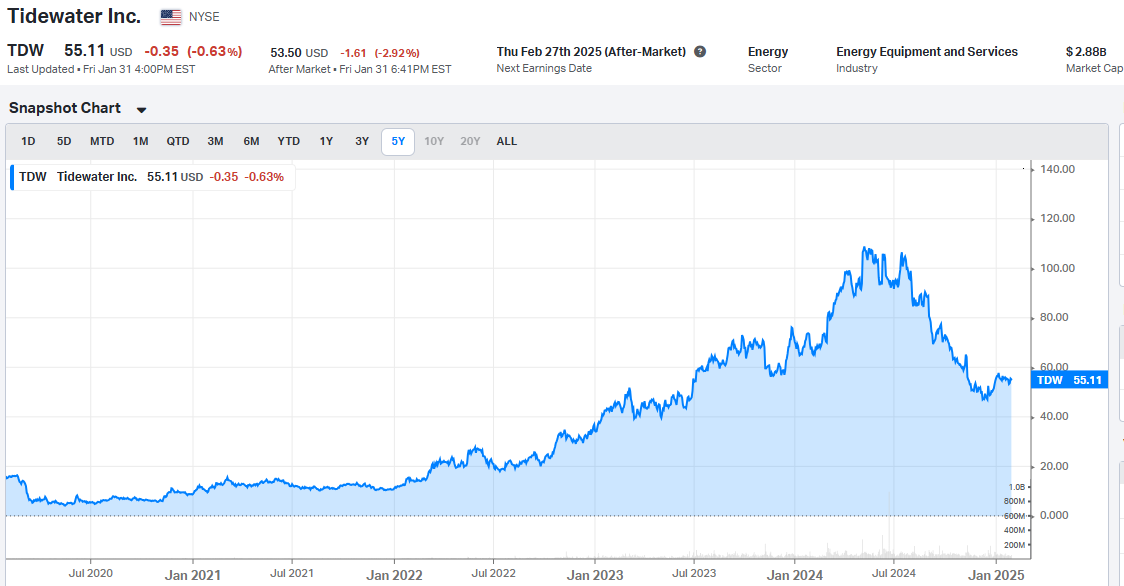Select the 3Y time range

pyautogui.click(x=362, y=141)
